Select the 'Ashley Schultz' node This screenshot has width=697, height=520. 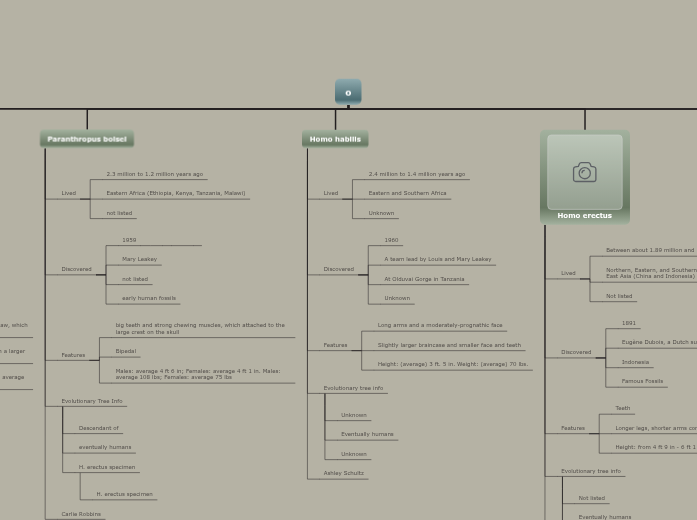(x=343, y=473)
